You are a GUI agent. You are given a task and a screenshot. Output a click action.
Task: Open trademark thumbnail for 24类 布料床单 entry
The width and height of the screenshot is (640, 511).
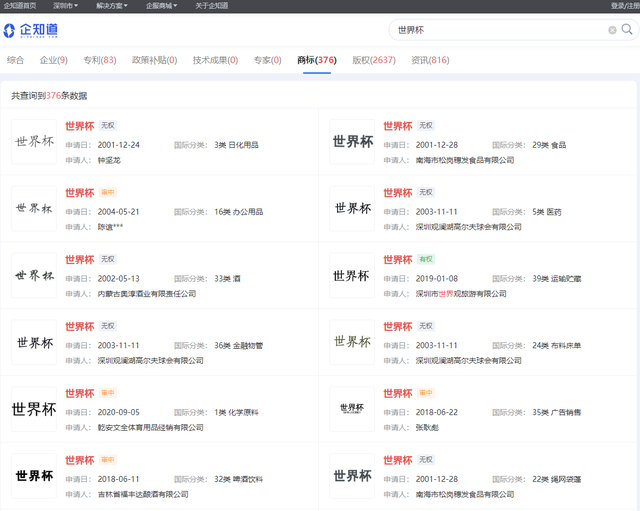[x=352, y=342]
